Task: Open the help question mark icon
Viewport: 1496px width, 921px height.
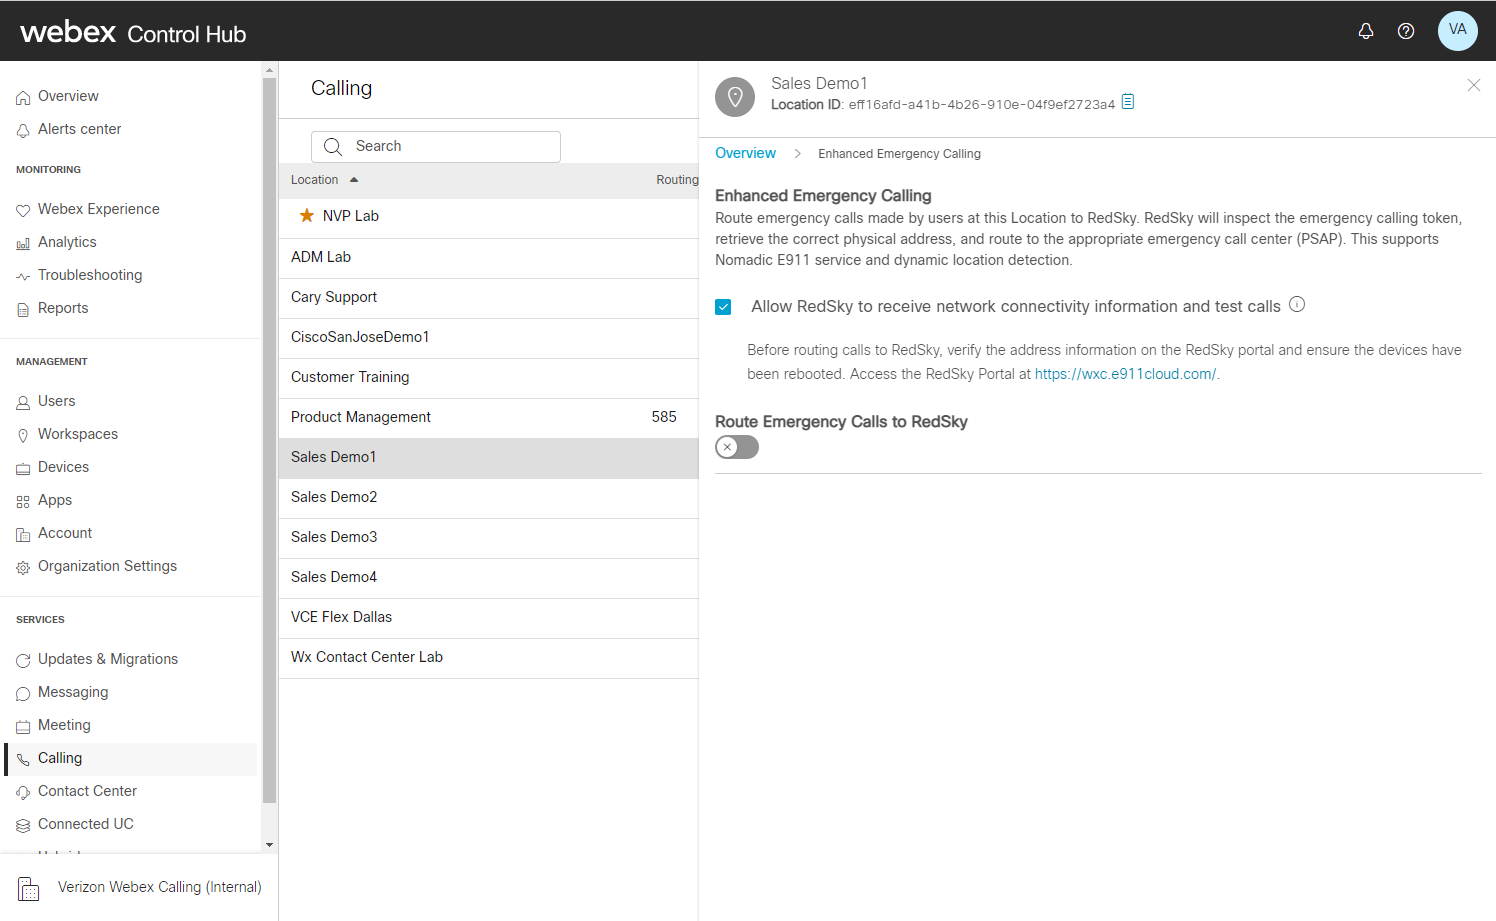Action: pos(1406,31)
